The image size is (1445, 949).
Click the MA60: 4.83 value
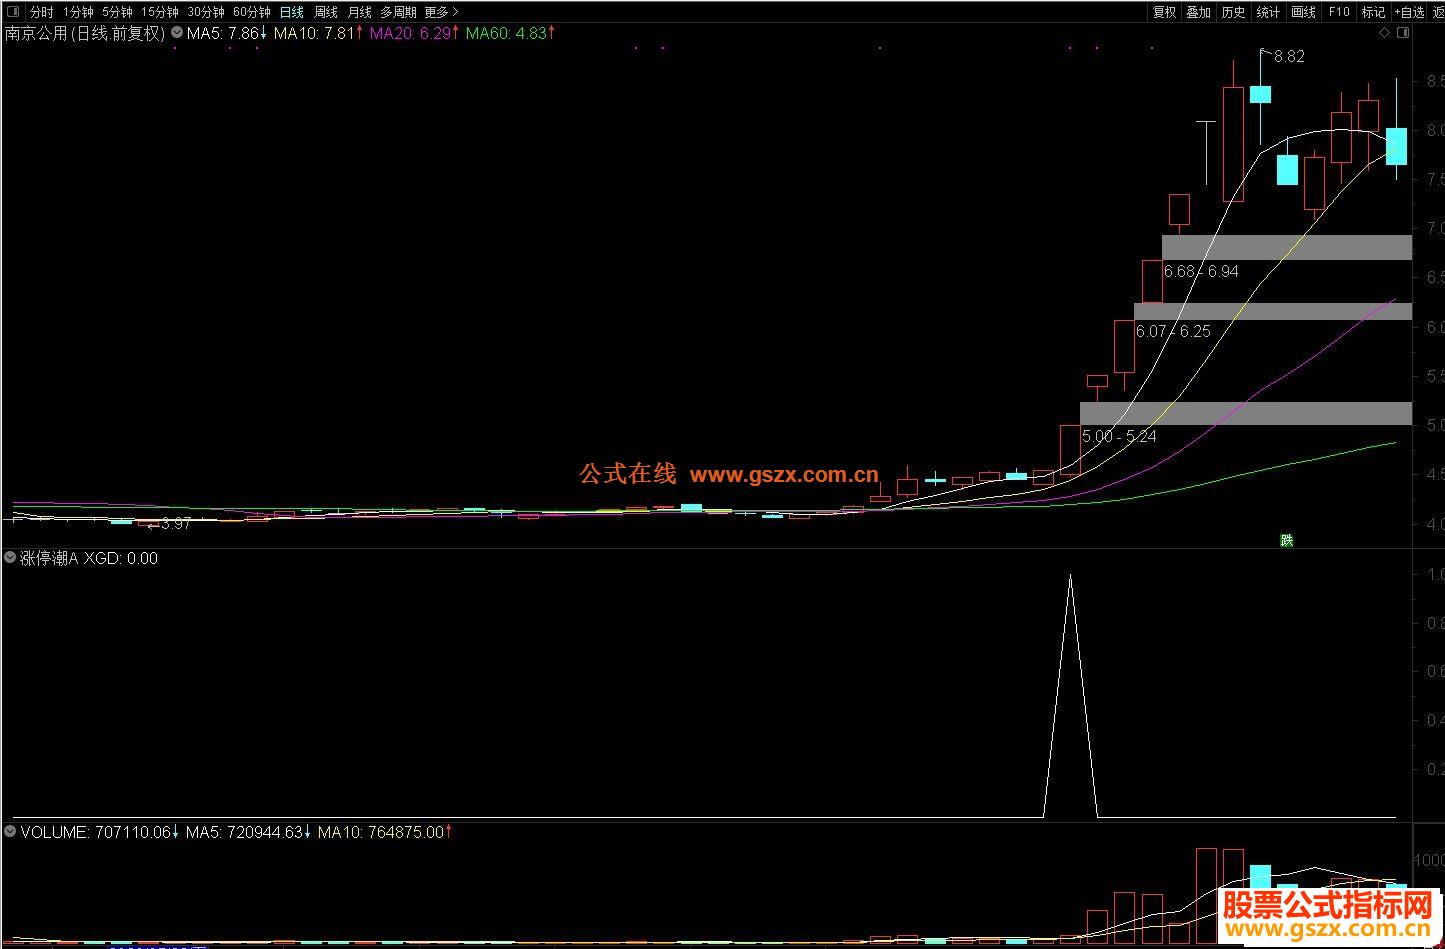click(x=510, y=33)
